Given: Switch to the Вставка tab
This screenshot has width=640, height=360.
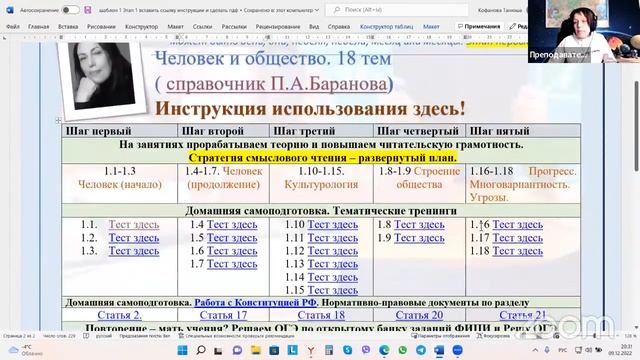Looking at the screenshot, I should coord(68,27).
